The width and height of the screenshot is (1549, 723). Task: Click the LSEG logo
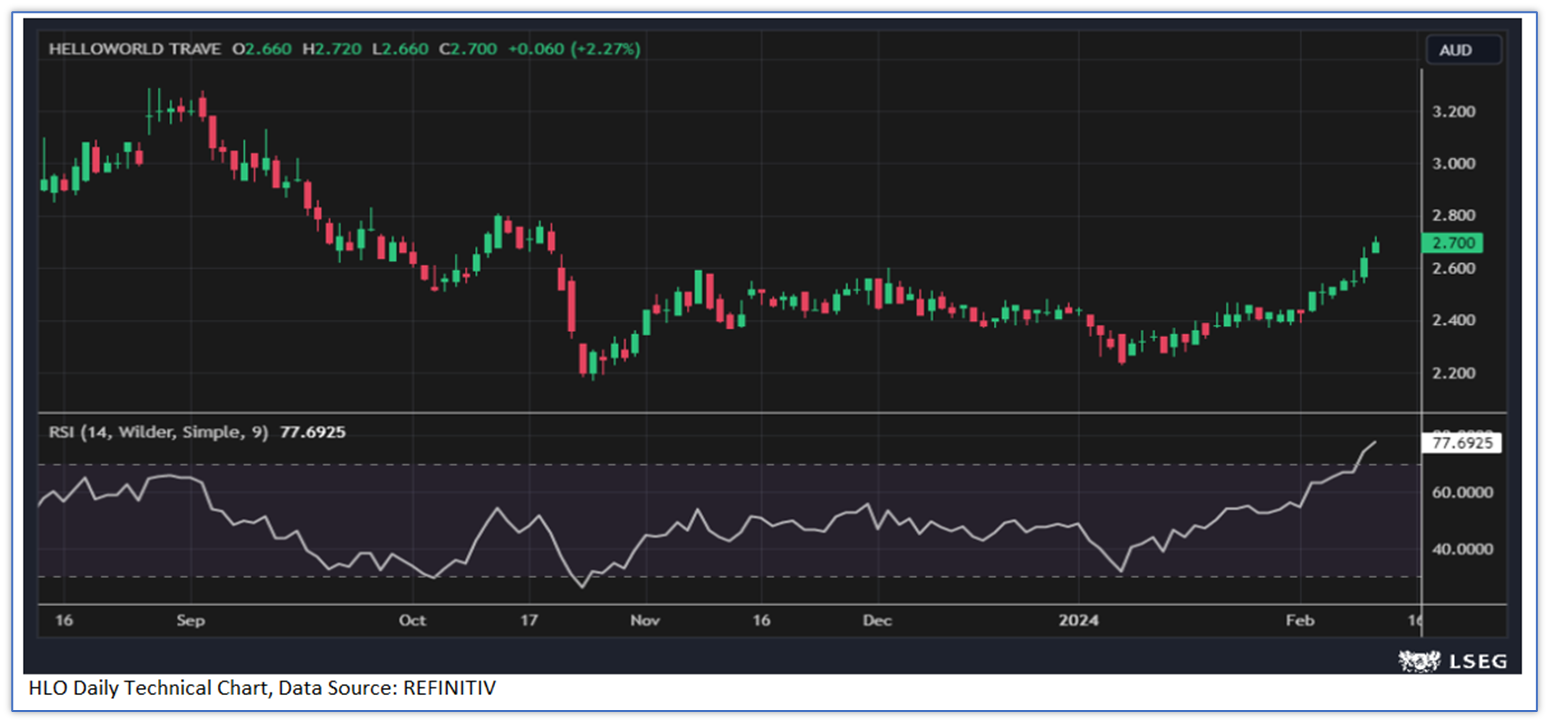pyautogui.click(x=1452, y=661)
